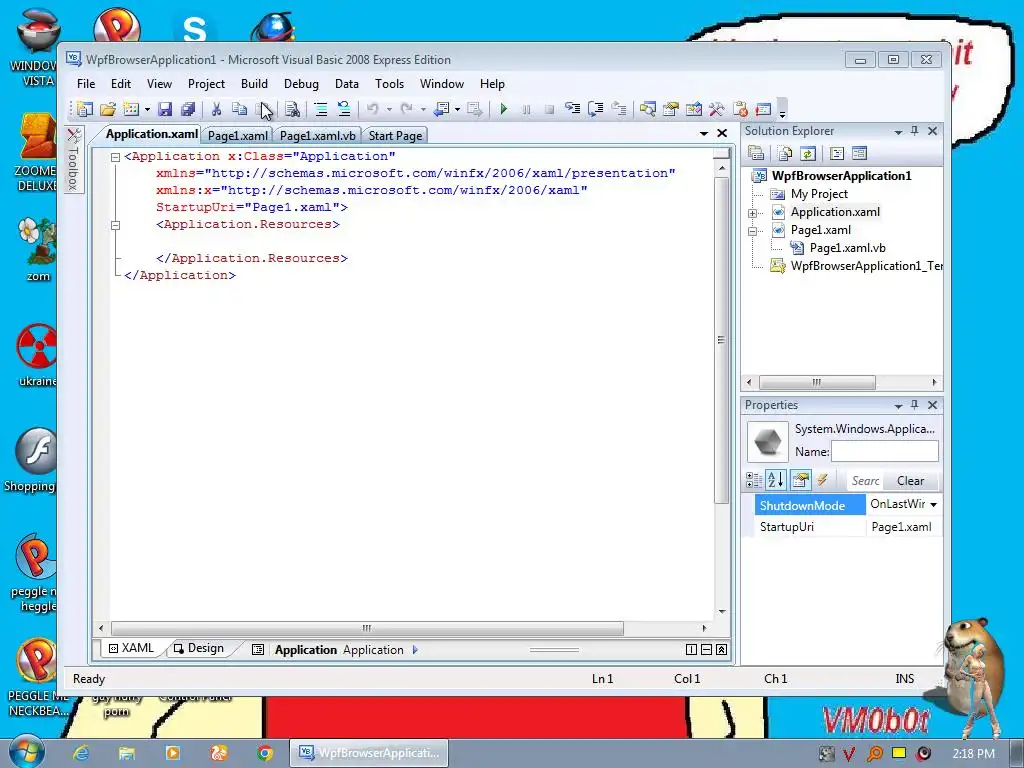Click the Stop Debugging square icon
The width and height of the screenshot is (1024, 768).
coord(549,109)
